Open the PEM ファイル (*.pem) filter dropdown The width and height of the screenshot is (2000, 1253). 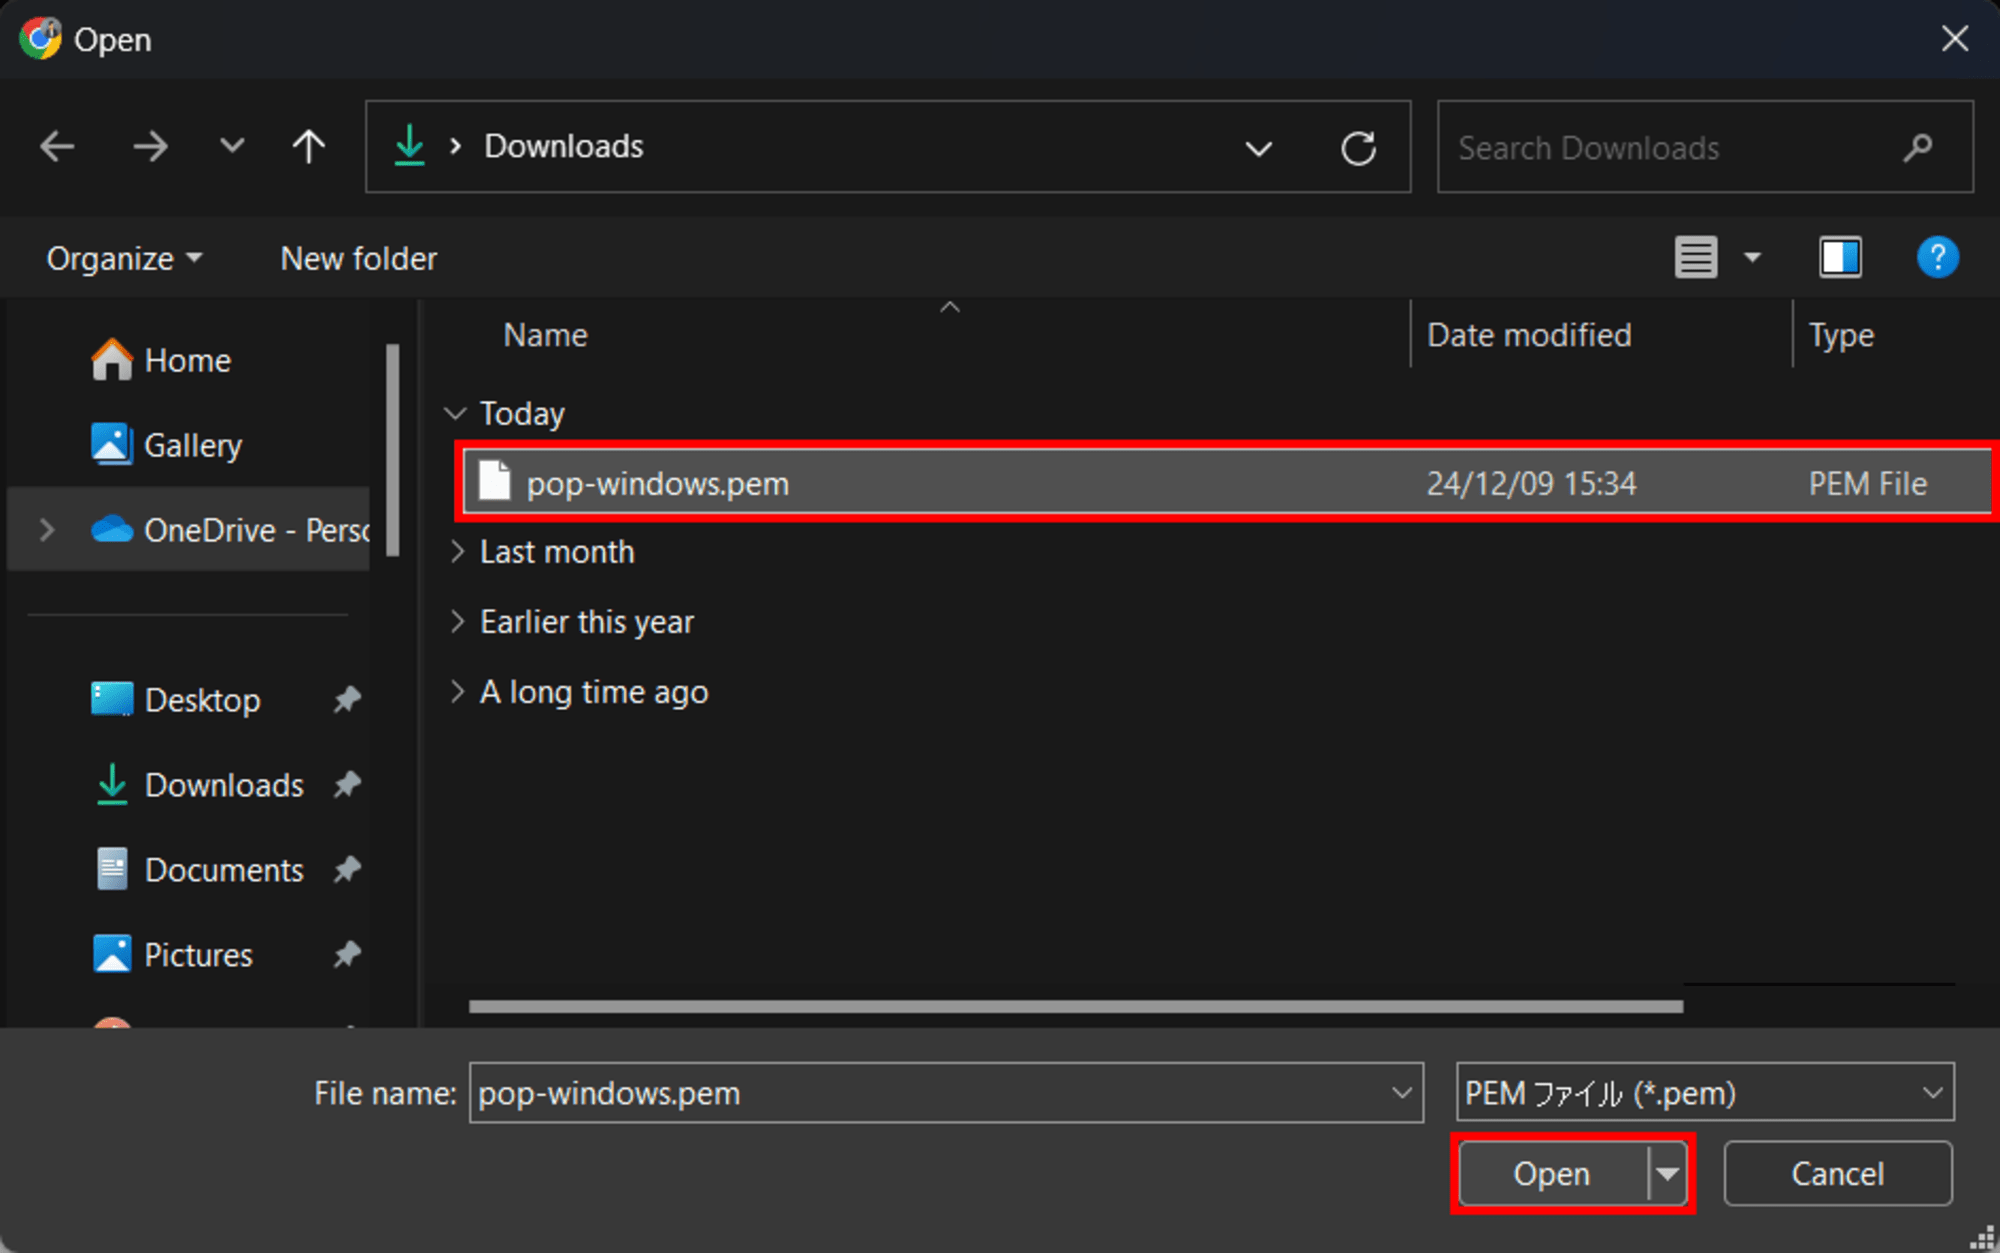[x=1705, y=1092]
